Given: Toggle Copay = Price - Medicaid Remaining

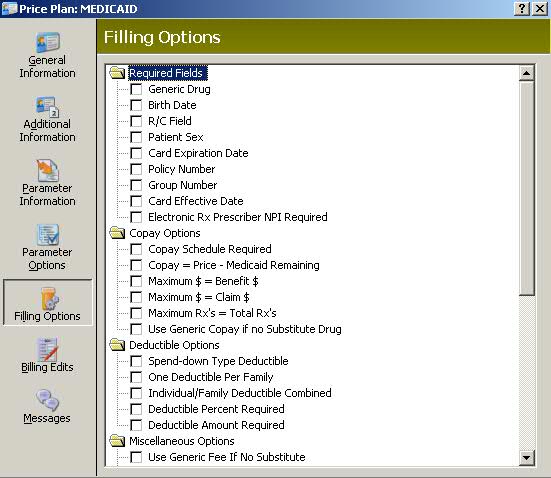Looking at the screenshot, I should click(136, 265).
